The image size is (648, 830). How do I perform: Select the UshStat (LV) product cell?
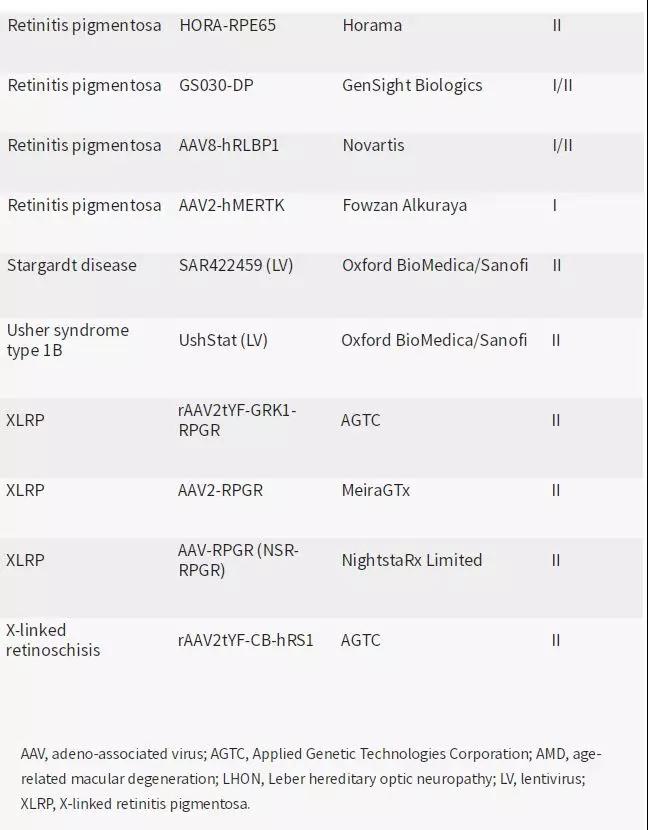click(223, 340)
